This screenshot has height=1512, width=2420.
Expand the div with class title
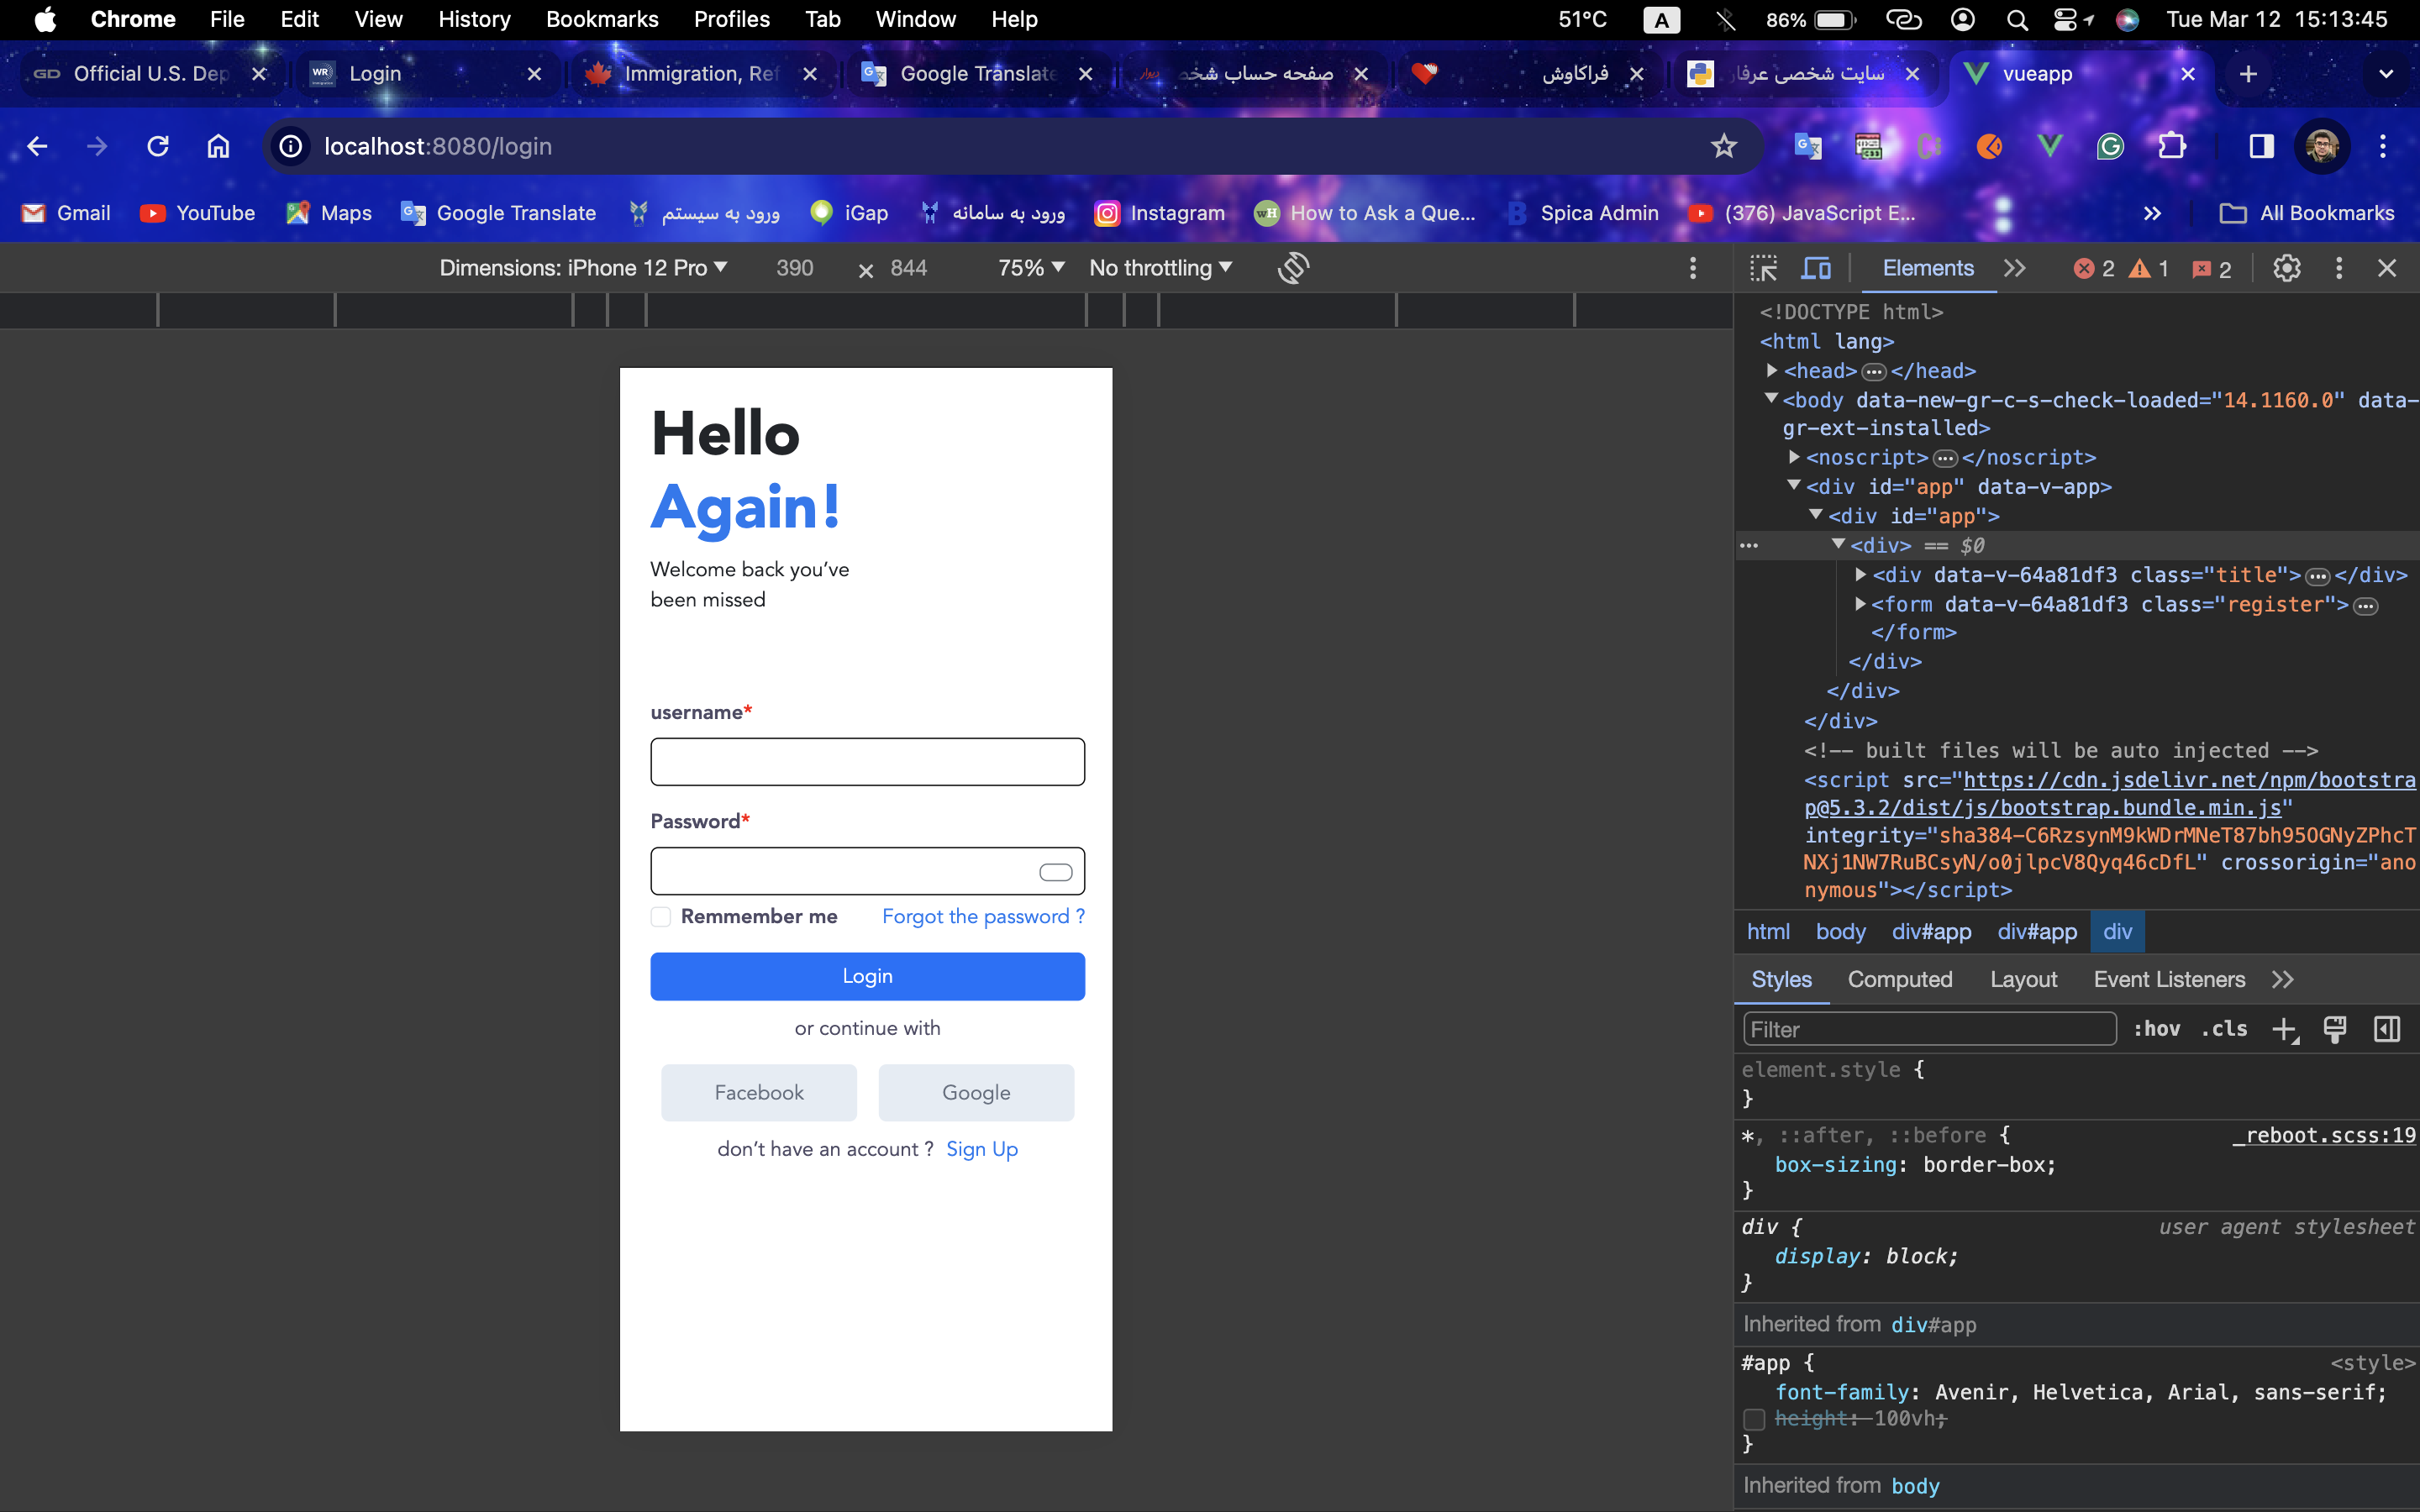1861,575
